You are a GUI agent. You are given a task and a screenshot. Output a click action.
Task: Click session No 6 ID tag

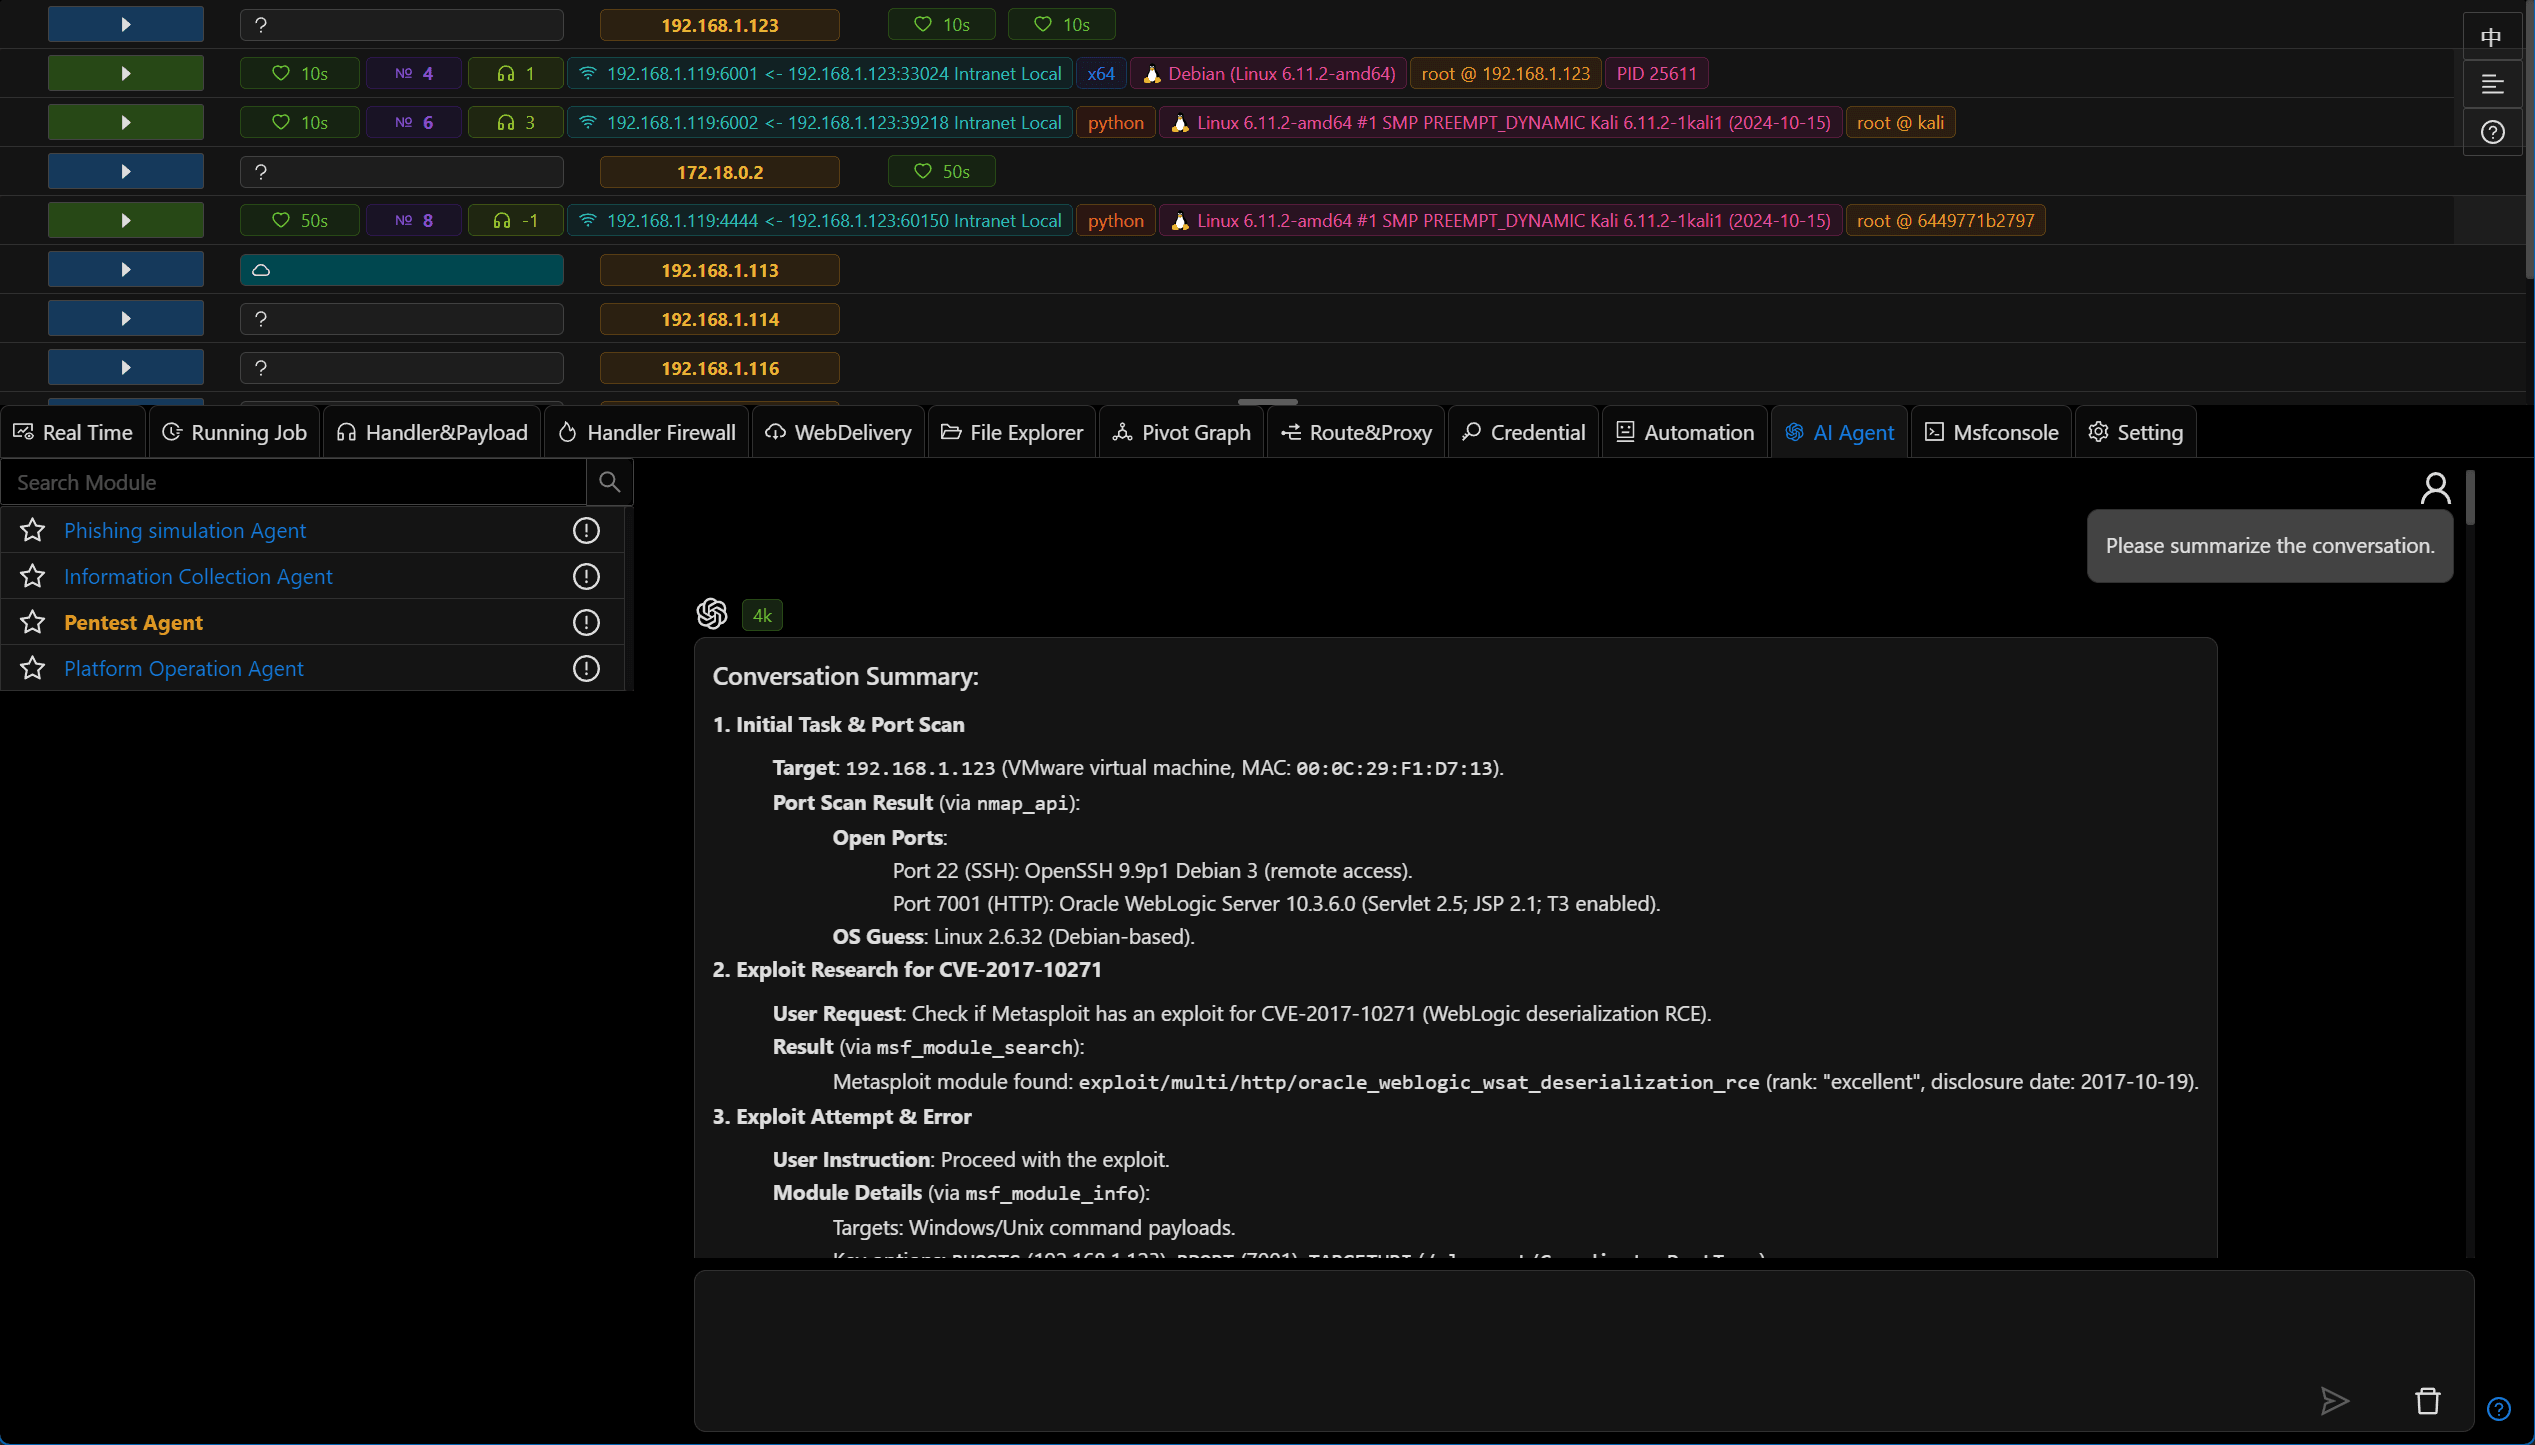pyautogui.click(x=414, y=122)
